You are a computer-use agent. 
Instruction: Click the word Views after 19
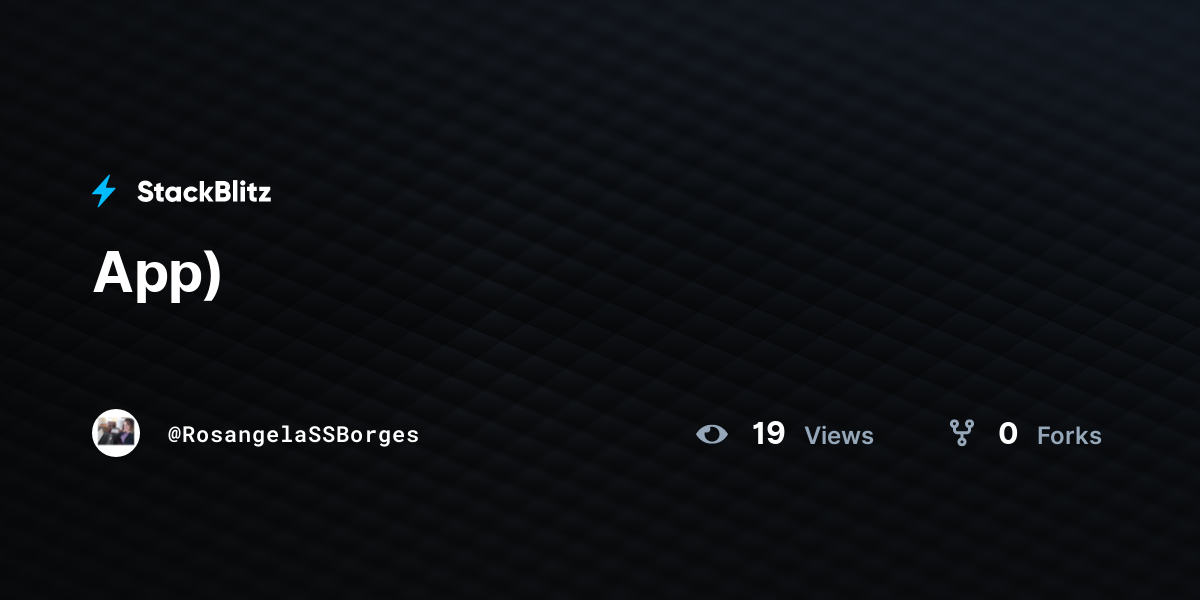pyautogui.click(x=839, y=436)
